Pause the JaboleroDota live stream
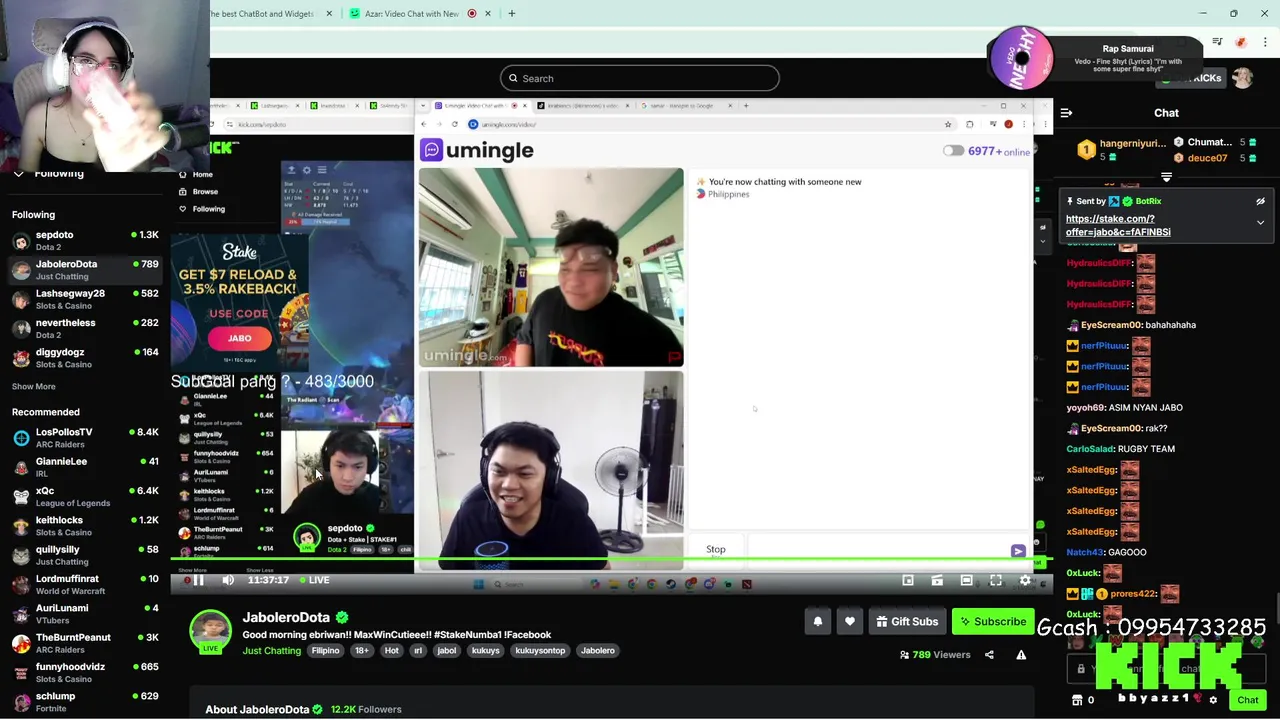The image size is (1280, 720). pyautogui.click(x=198, y=580)
